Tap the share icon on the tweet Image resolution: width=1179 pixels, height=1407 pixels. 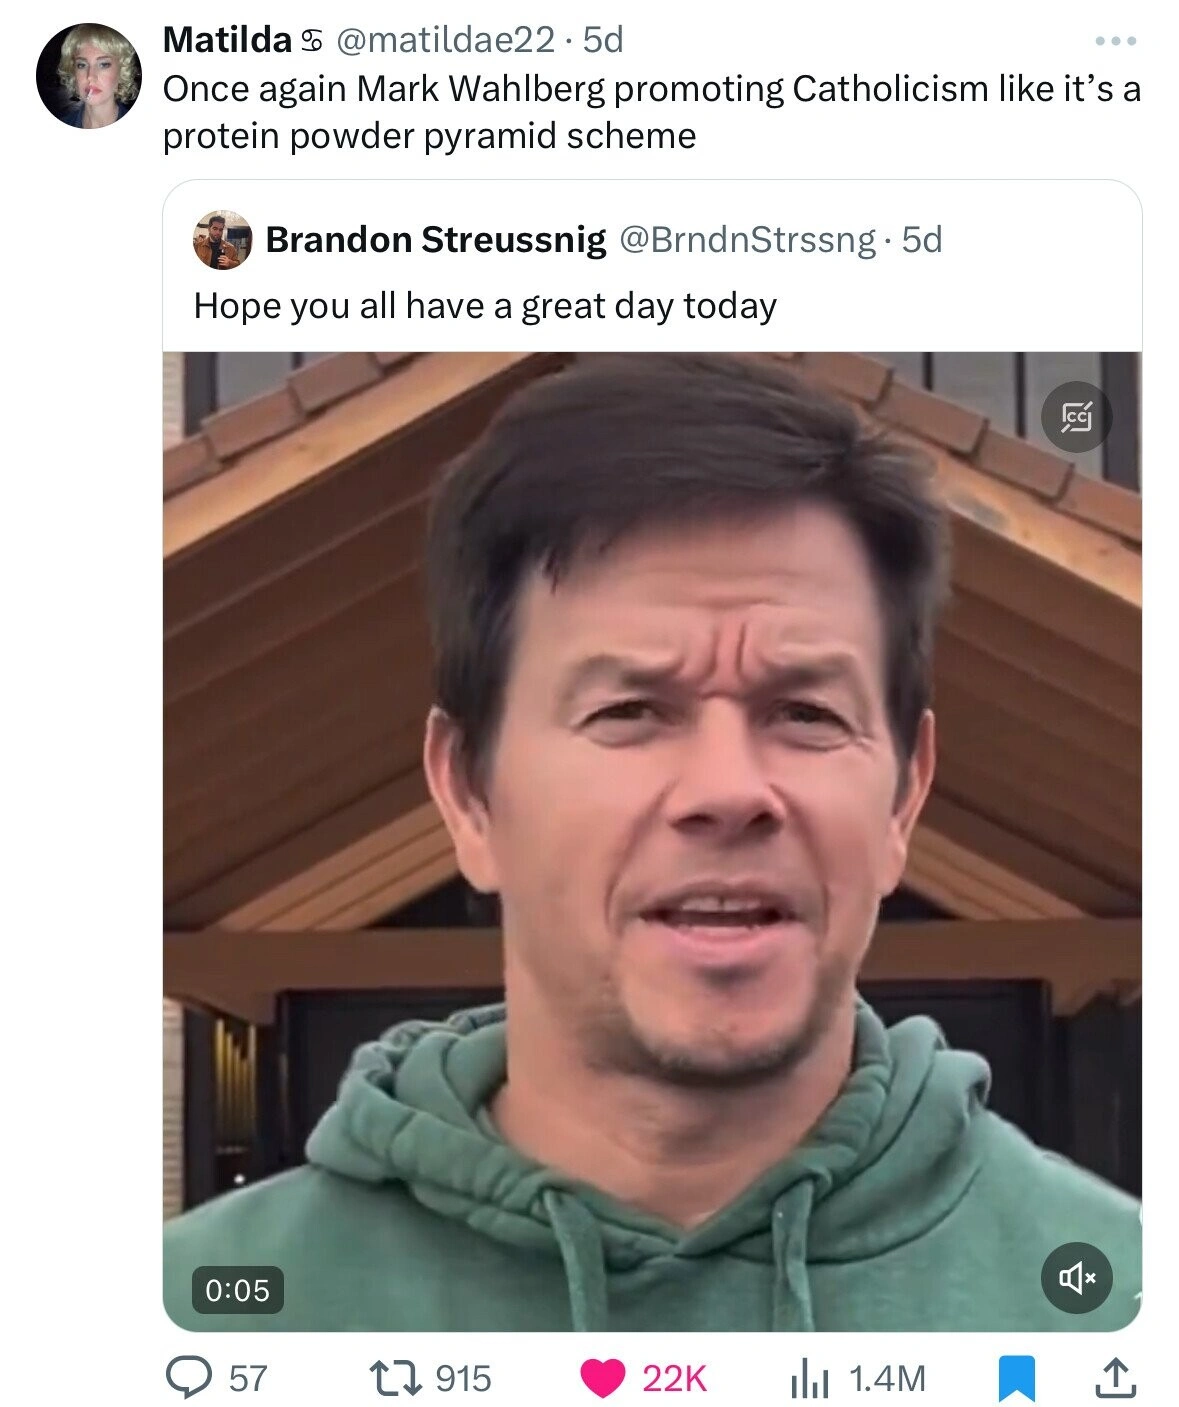point(1116,1378)
